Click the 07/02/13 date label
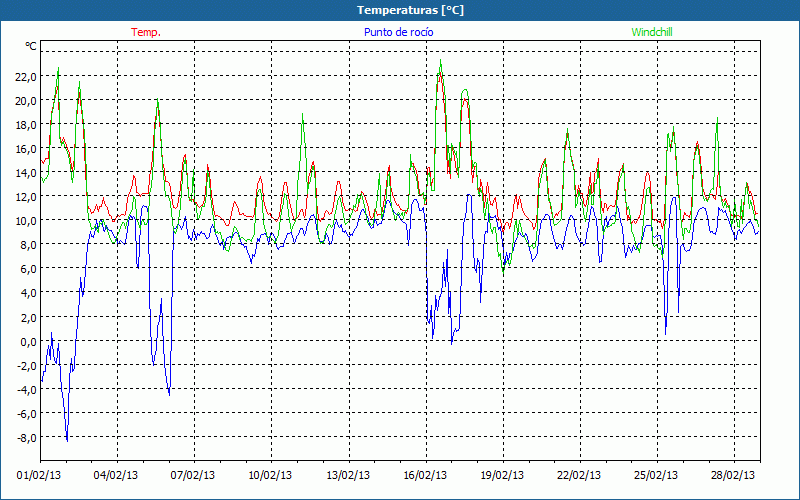Viewport: 800px width, 500px height. click(193, 475)
